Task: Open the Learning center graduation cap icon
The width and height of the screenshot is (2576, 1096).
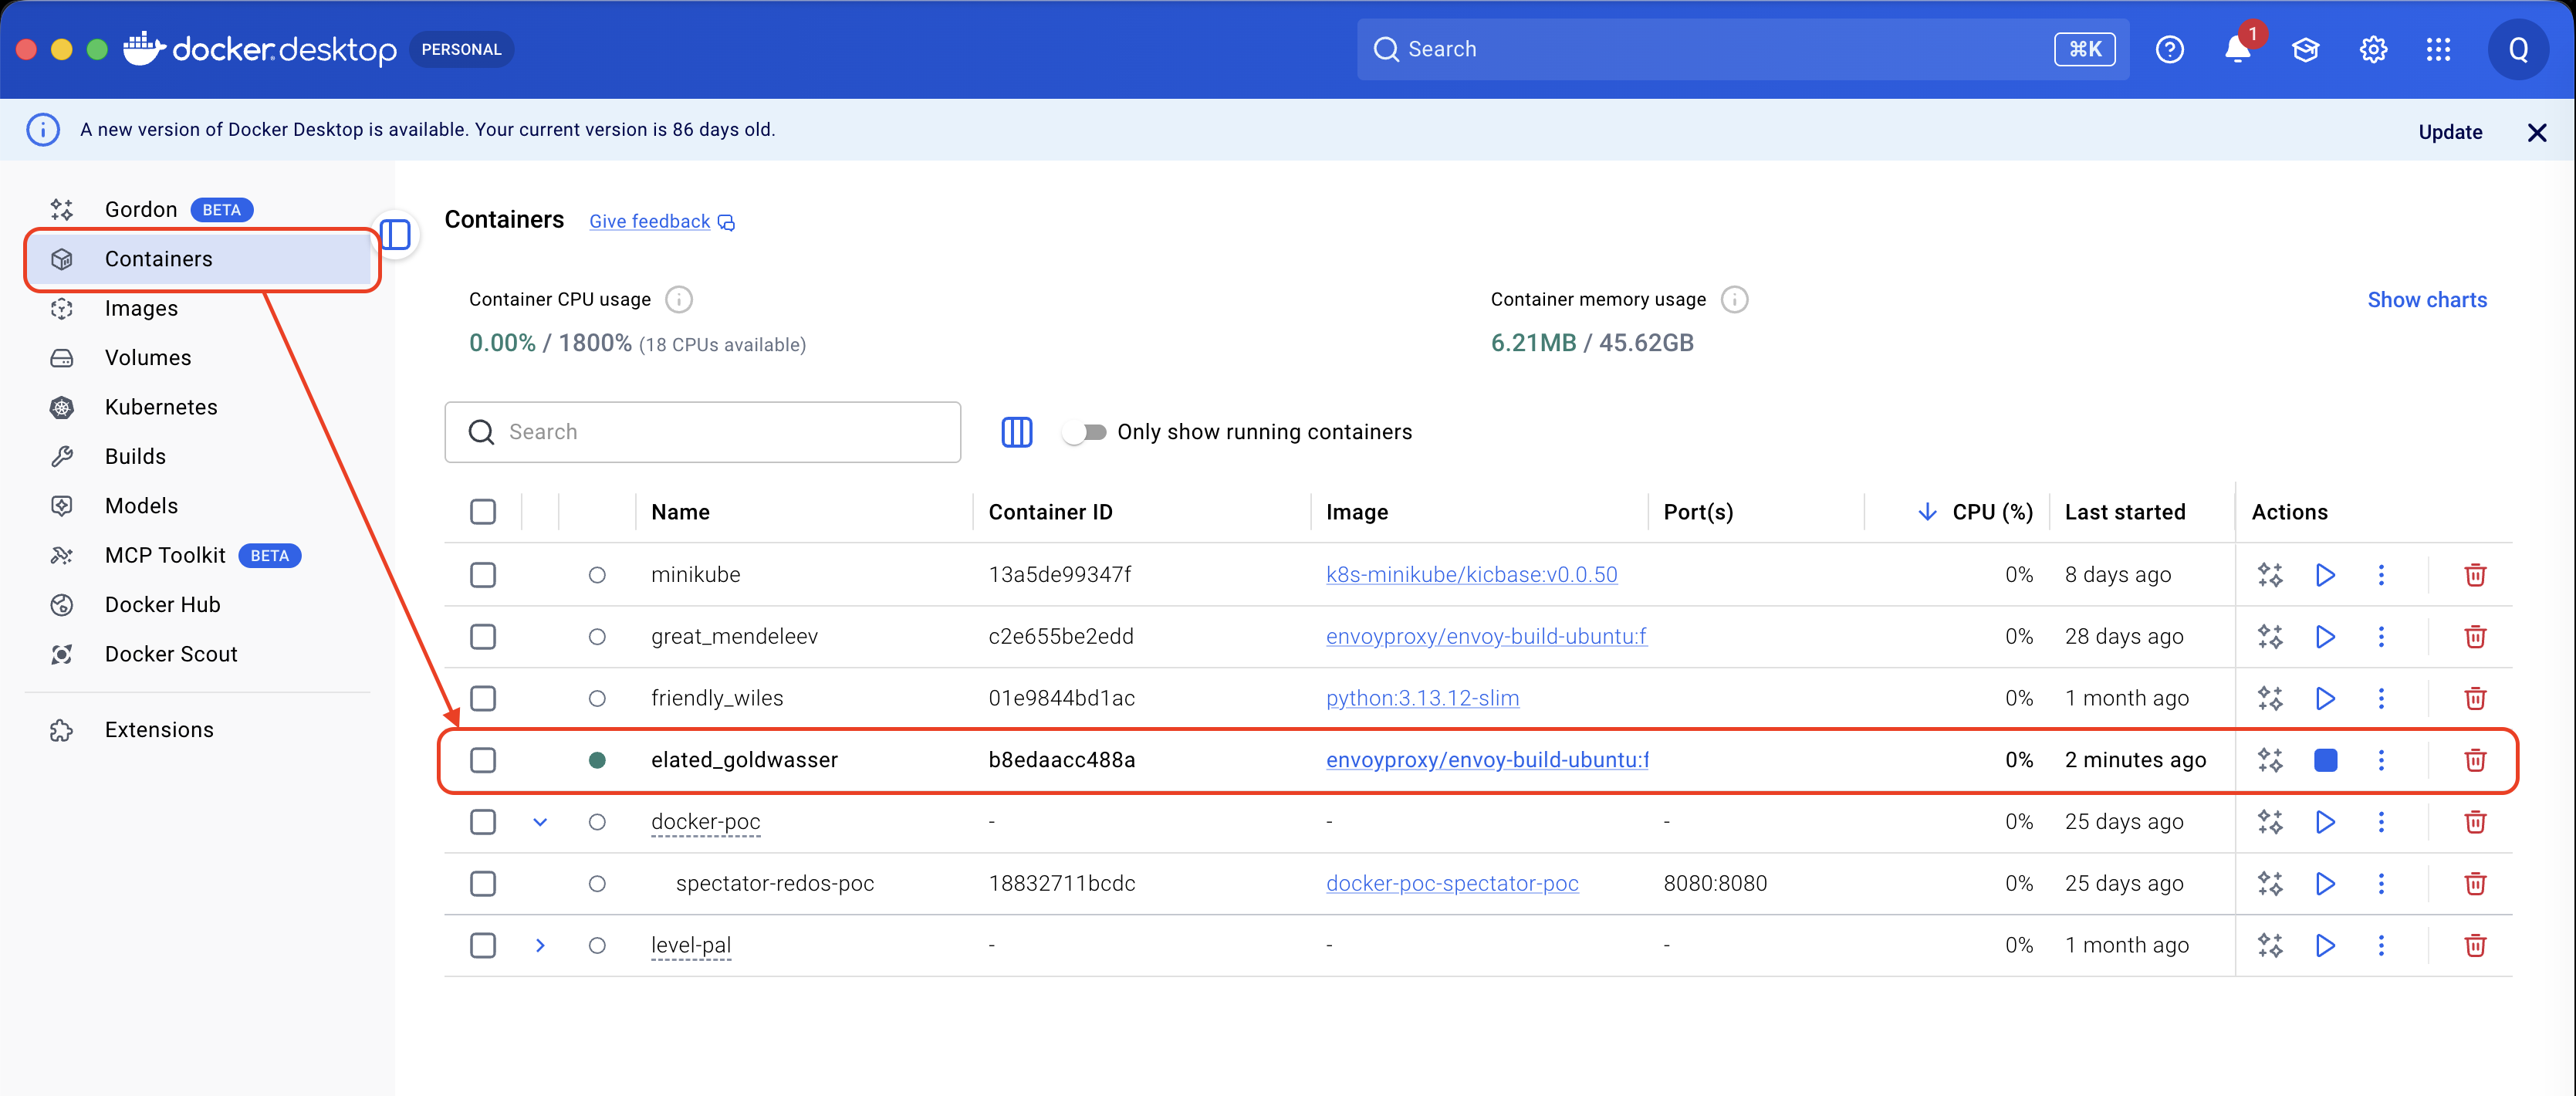Action: 2305,49
